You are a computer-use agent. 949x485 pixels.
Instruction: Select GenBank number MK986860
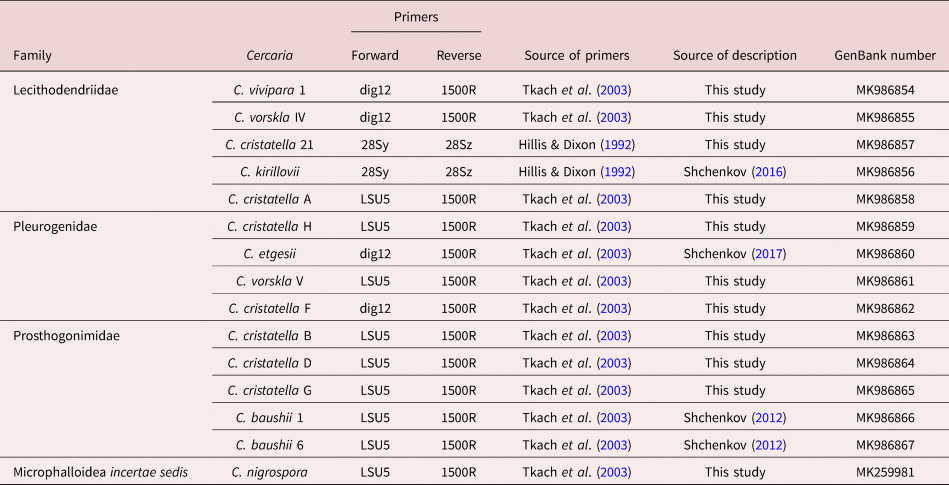click(x=885, y=254)
